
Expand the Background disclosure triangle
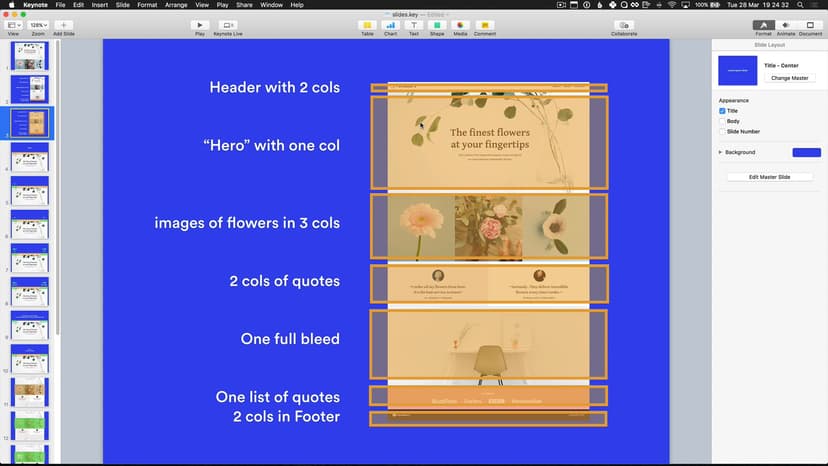click(720, 152)
